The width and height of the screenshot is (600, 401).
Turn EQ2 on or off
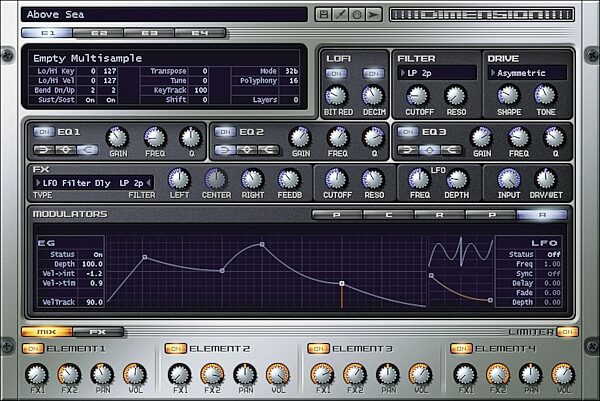225,132
